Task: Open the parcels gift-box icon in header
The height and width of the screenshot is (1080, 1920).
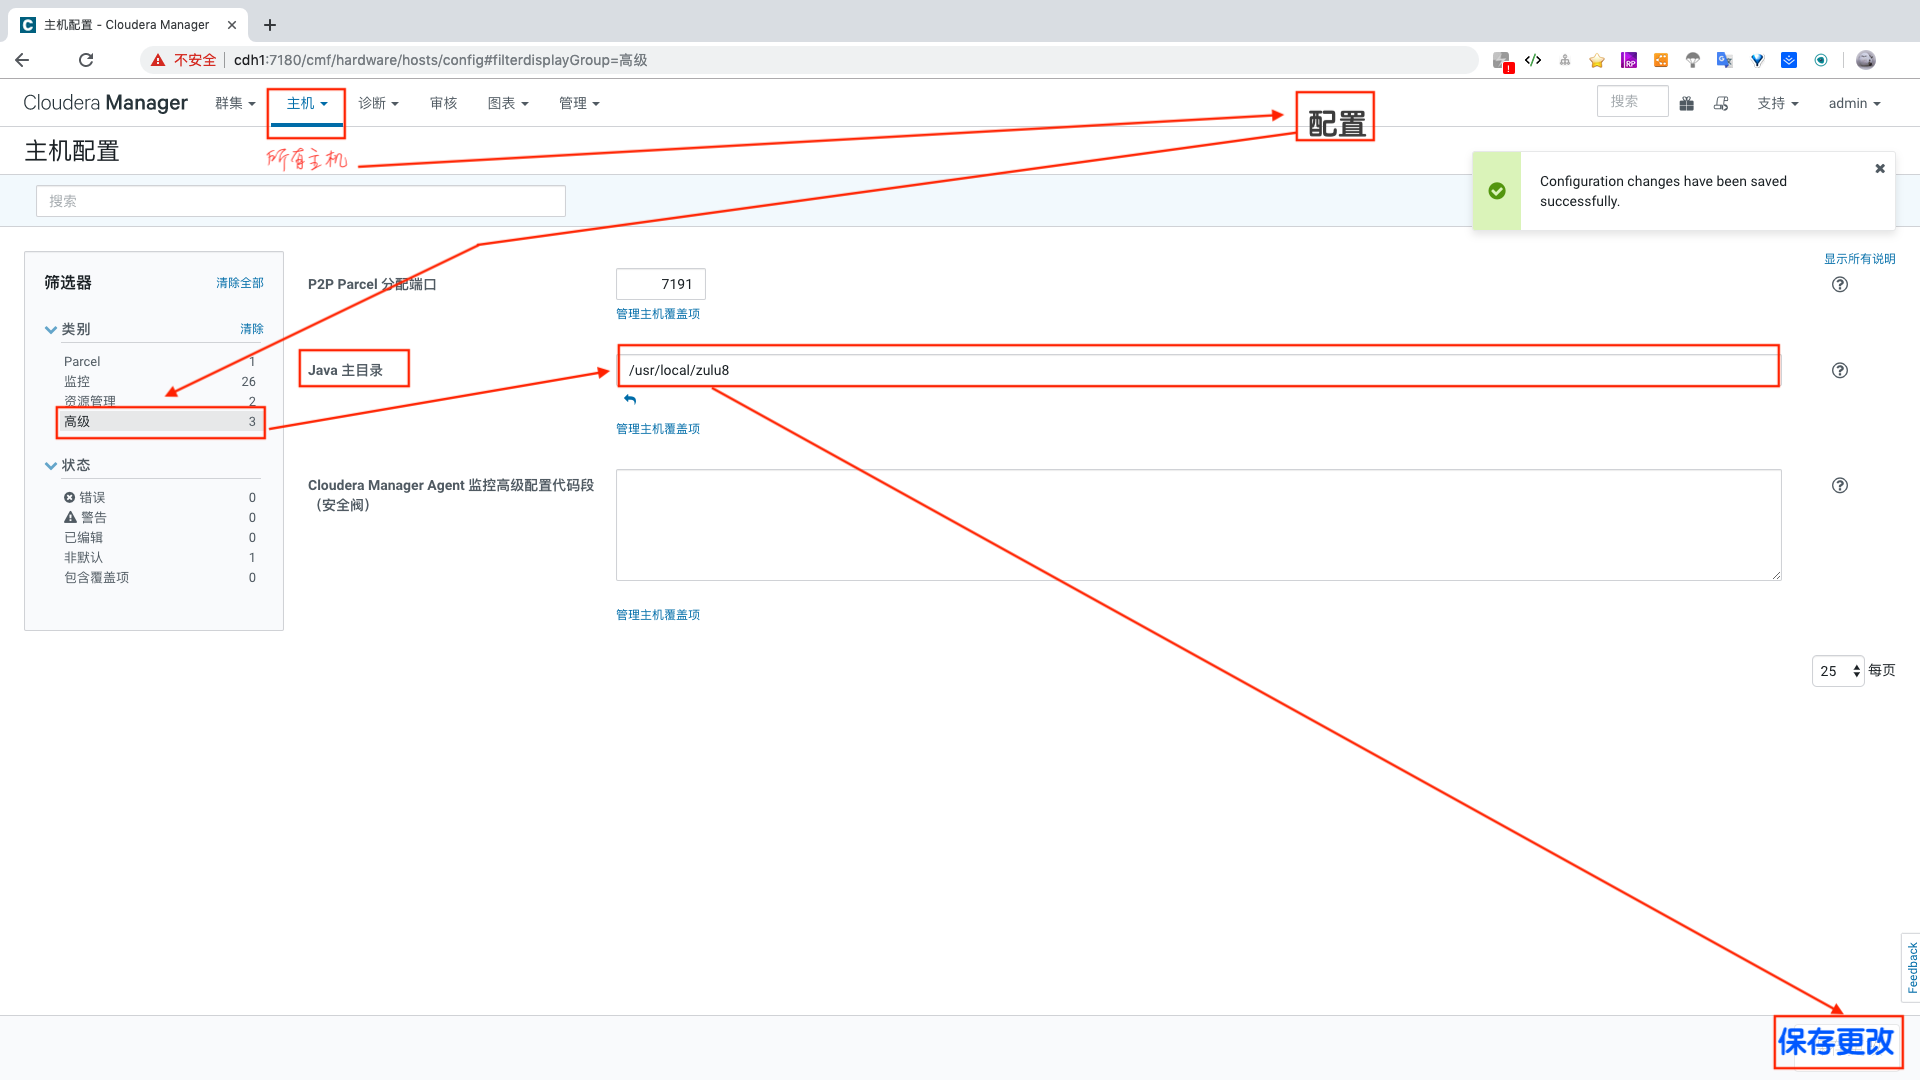Action: pyautogui.click(x=1686, y=104)
